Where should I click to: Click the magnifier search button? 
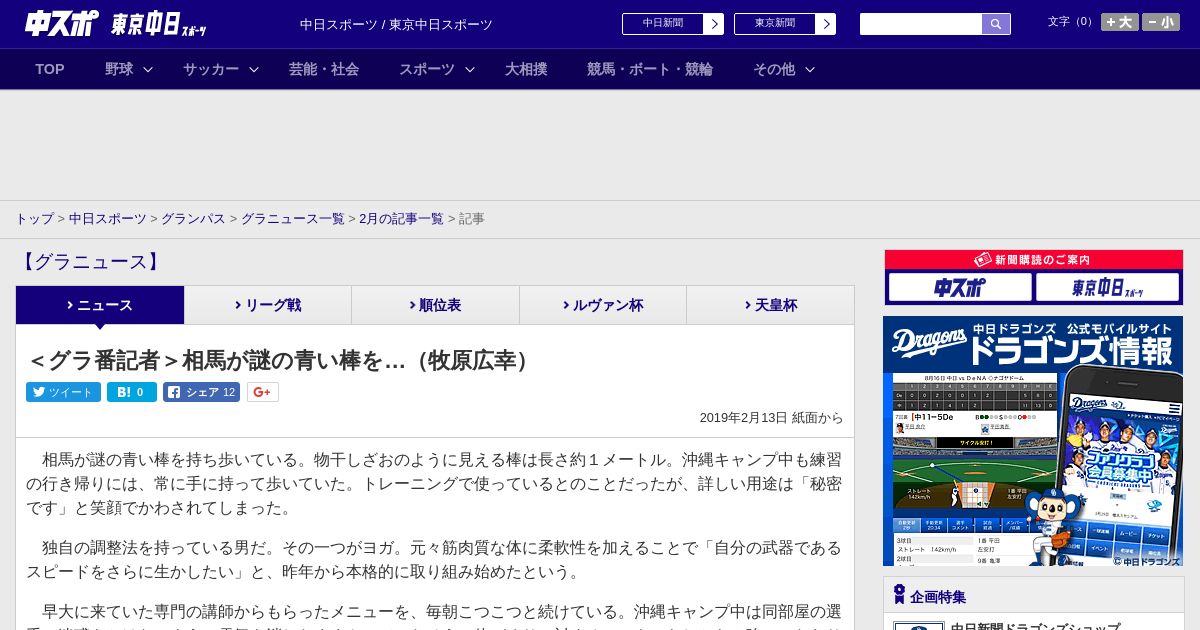pyautogui.click(x=996, y=24)
